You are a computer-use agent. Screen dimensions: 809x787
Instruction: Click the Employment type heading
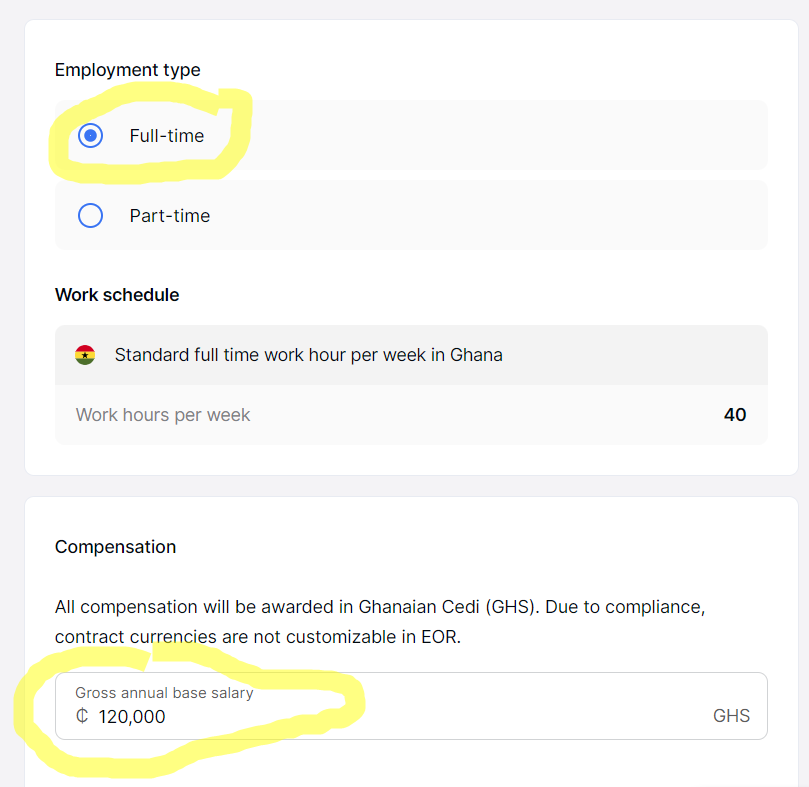(x=127, y=70)
